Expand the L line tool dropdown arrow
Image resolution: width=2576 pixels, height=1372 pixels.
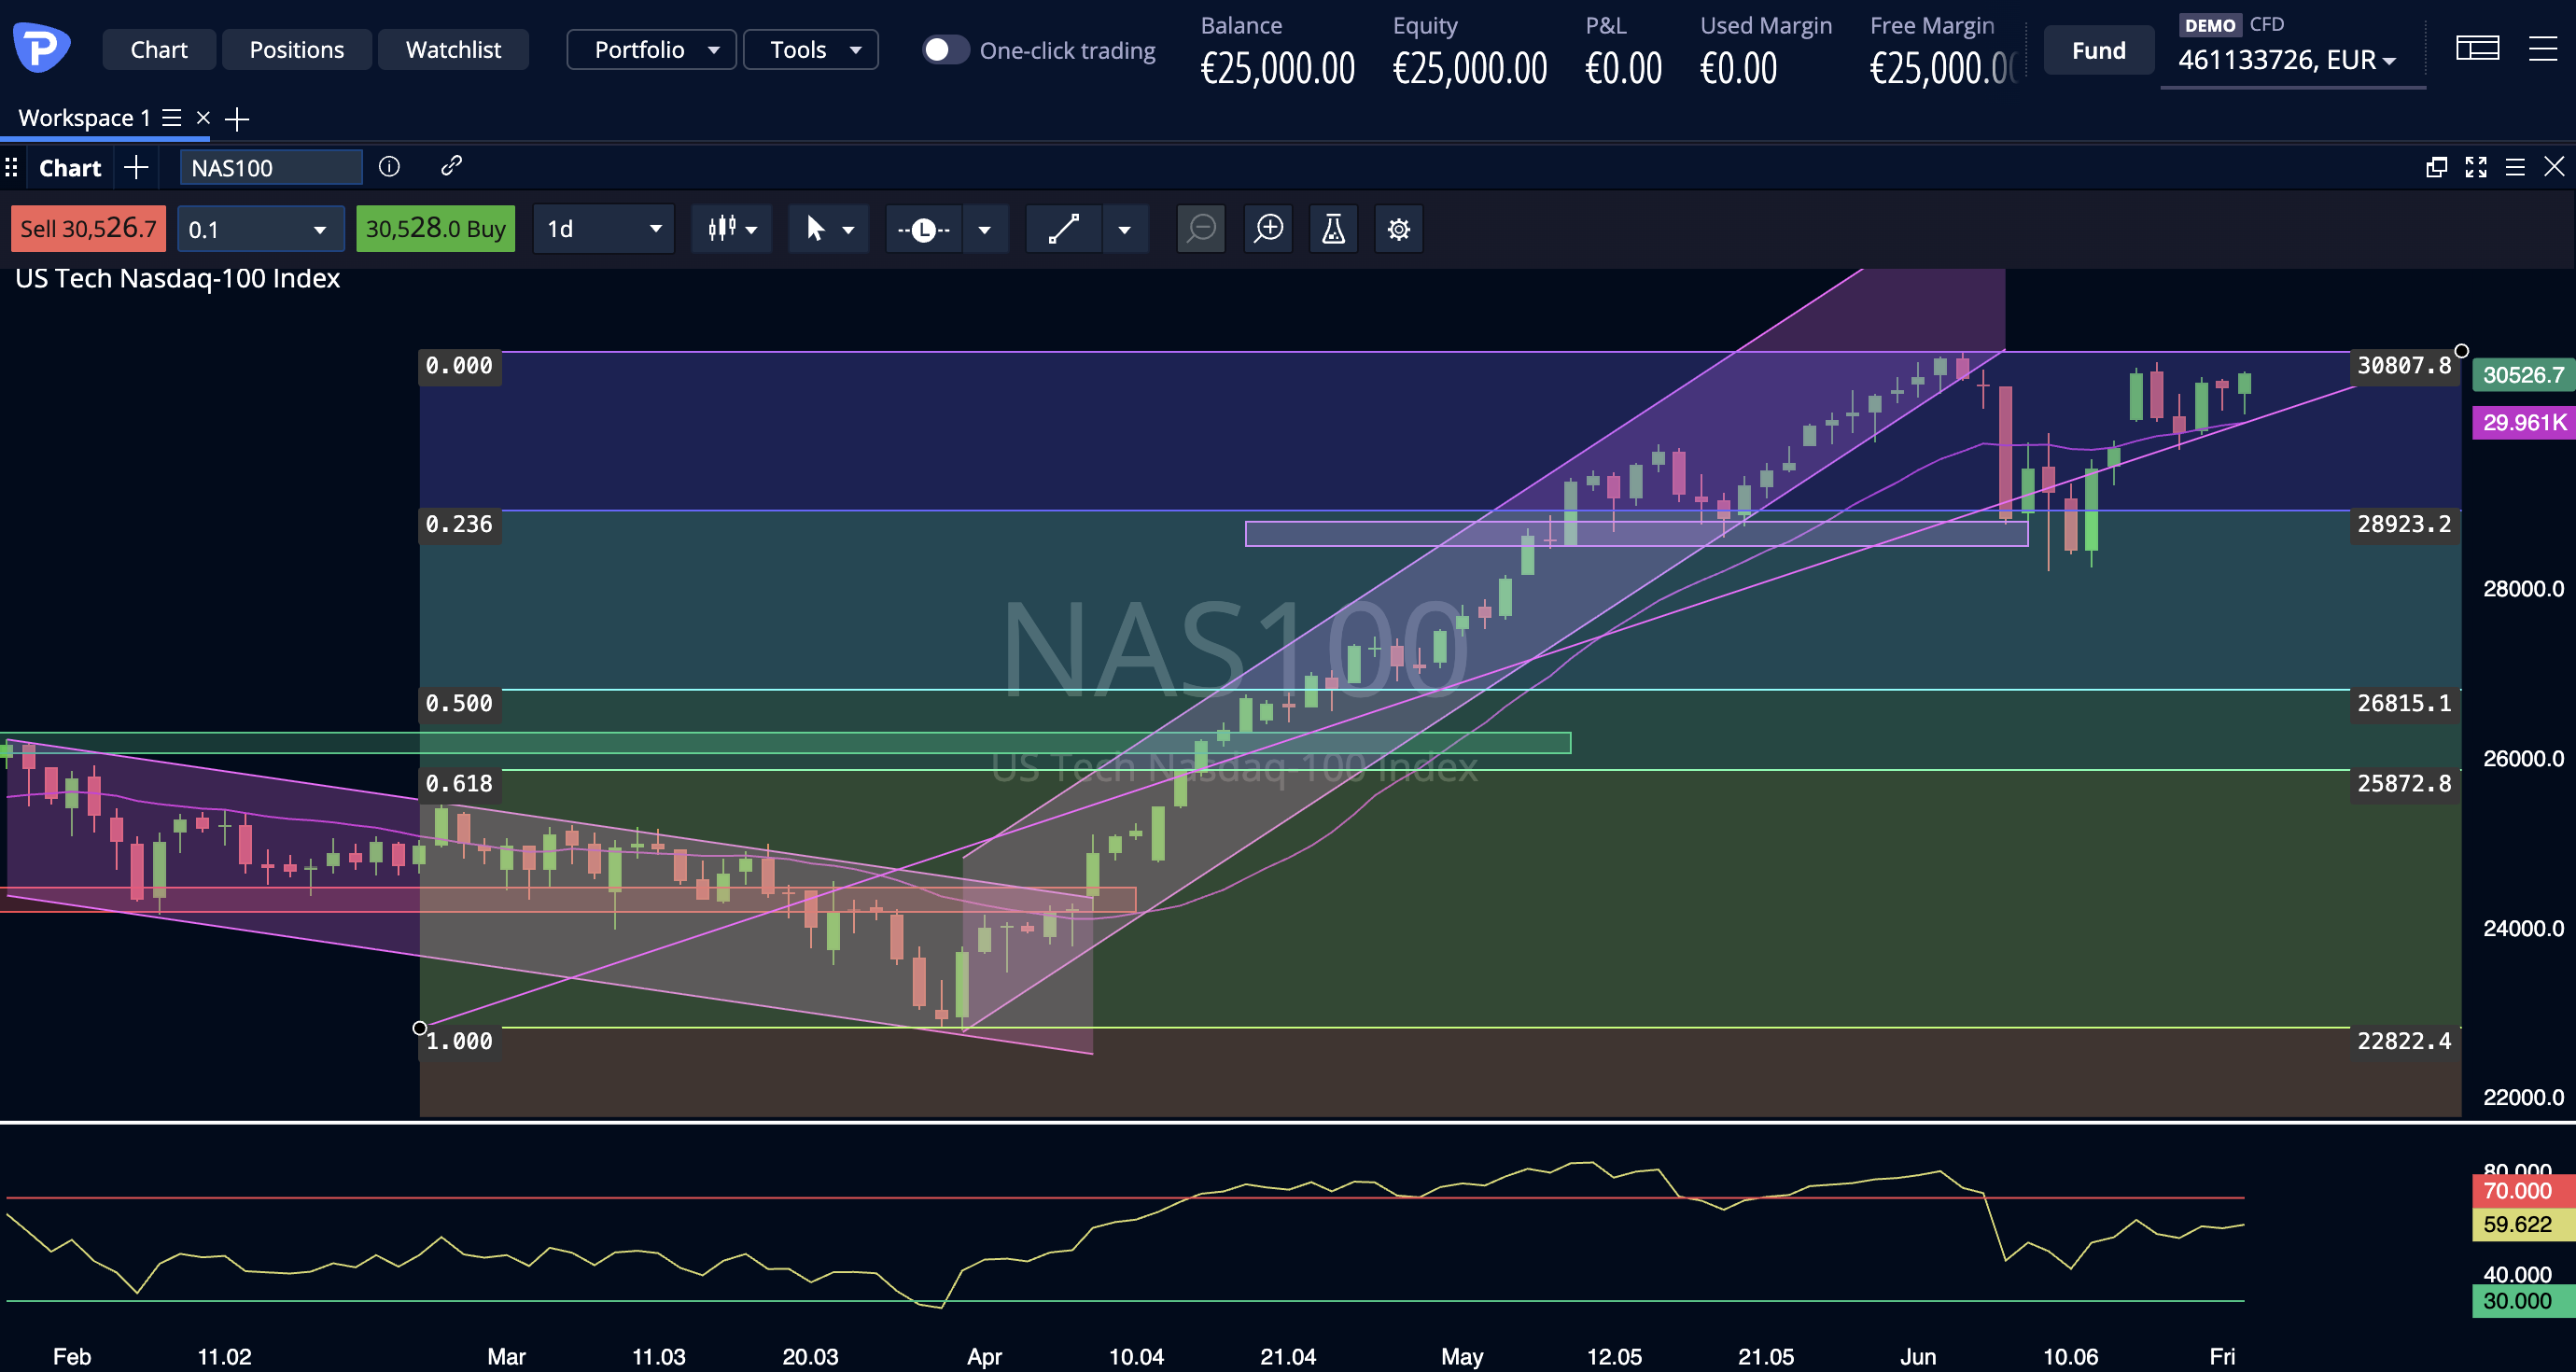(985, 230)
